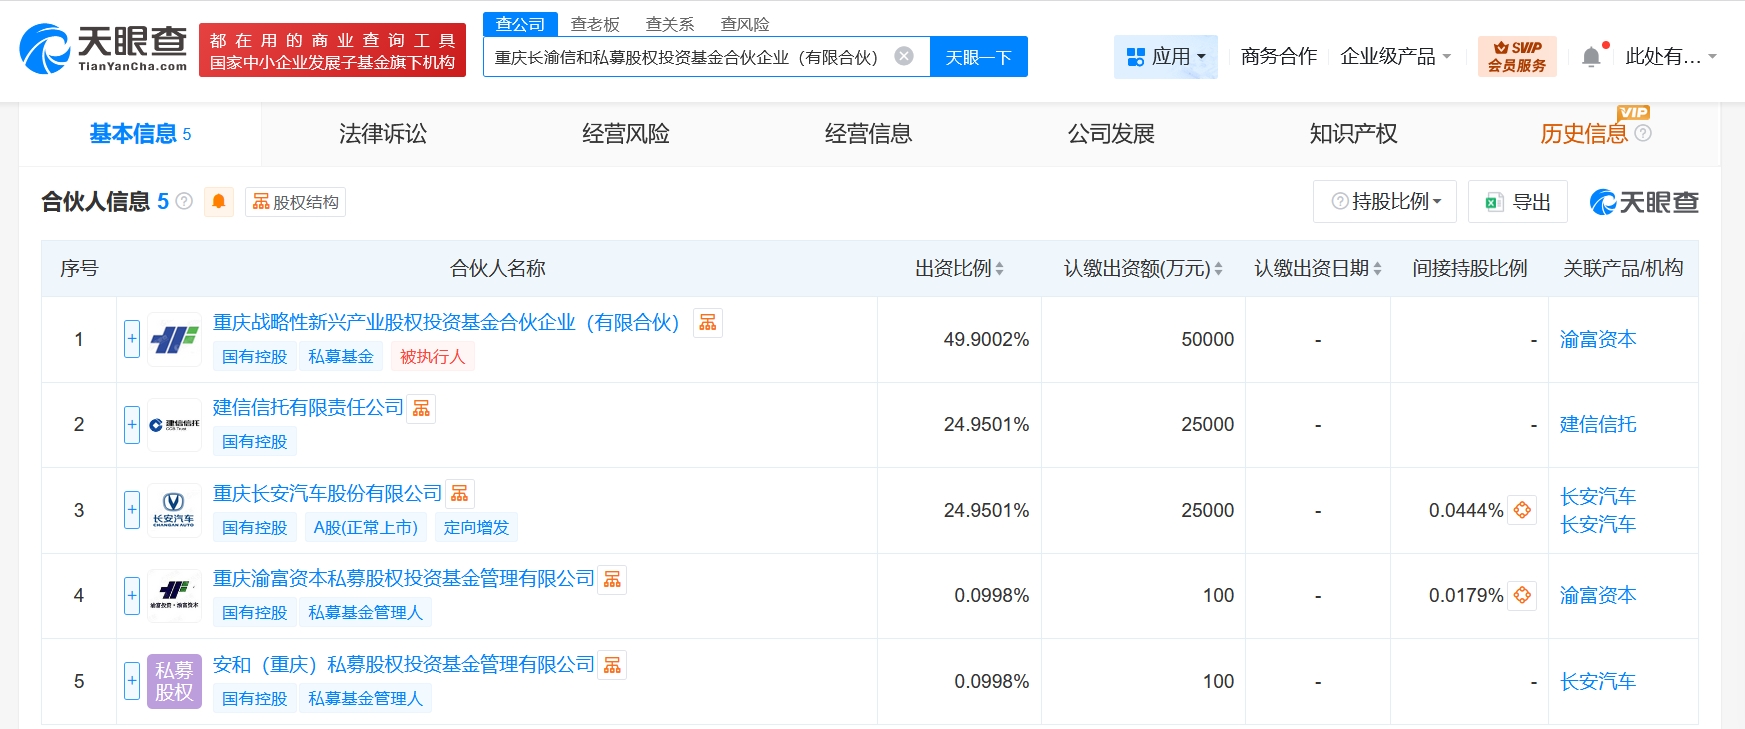Open equity structure icon next to 建信信托有限责任公司
This screenshot has width=1745, height=729.
(x=421, y=409)
